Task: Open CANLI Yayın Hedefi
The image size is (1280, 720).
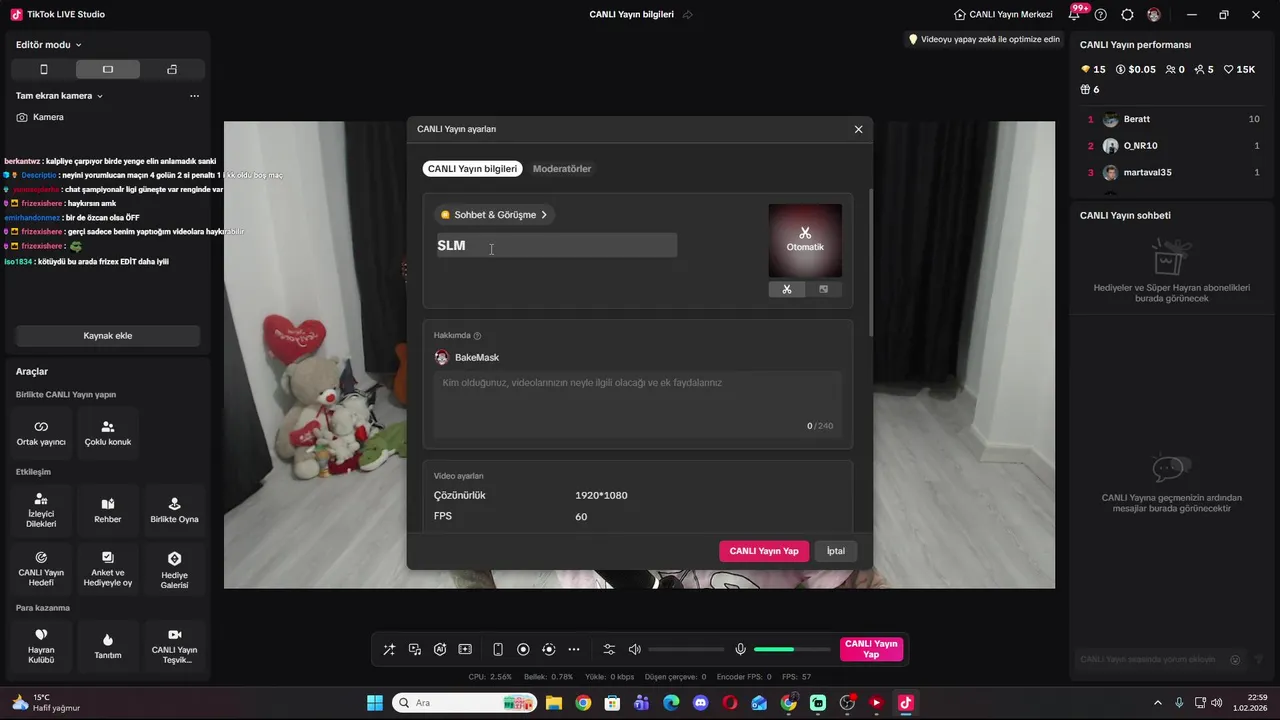Action: [x=41, y=569]
